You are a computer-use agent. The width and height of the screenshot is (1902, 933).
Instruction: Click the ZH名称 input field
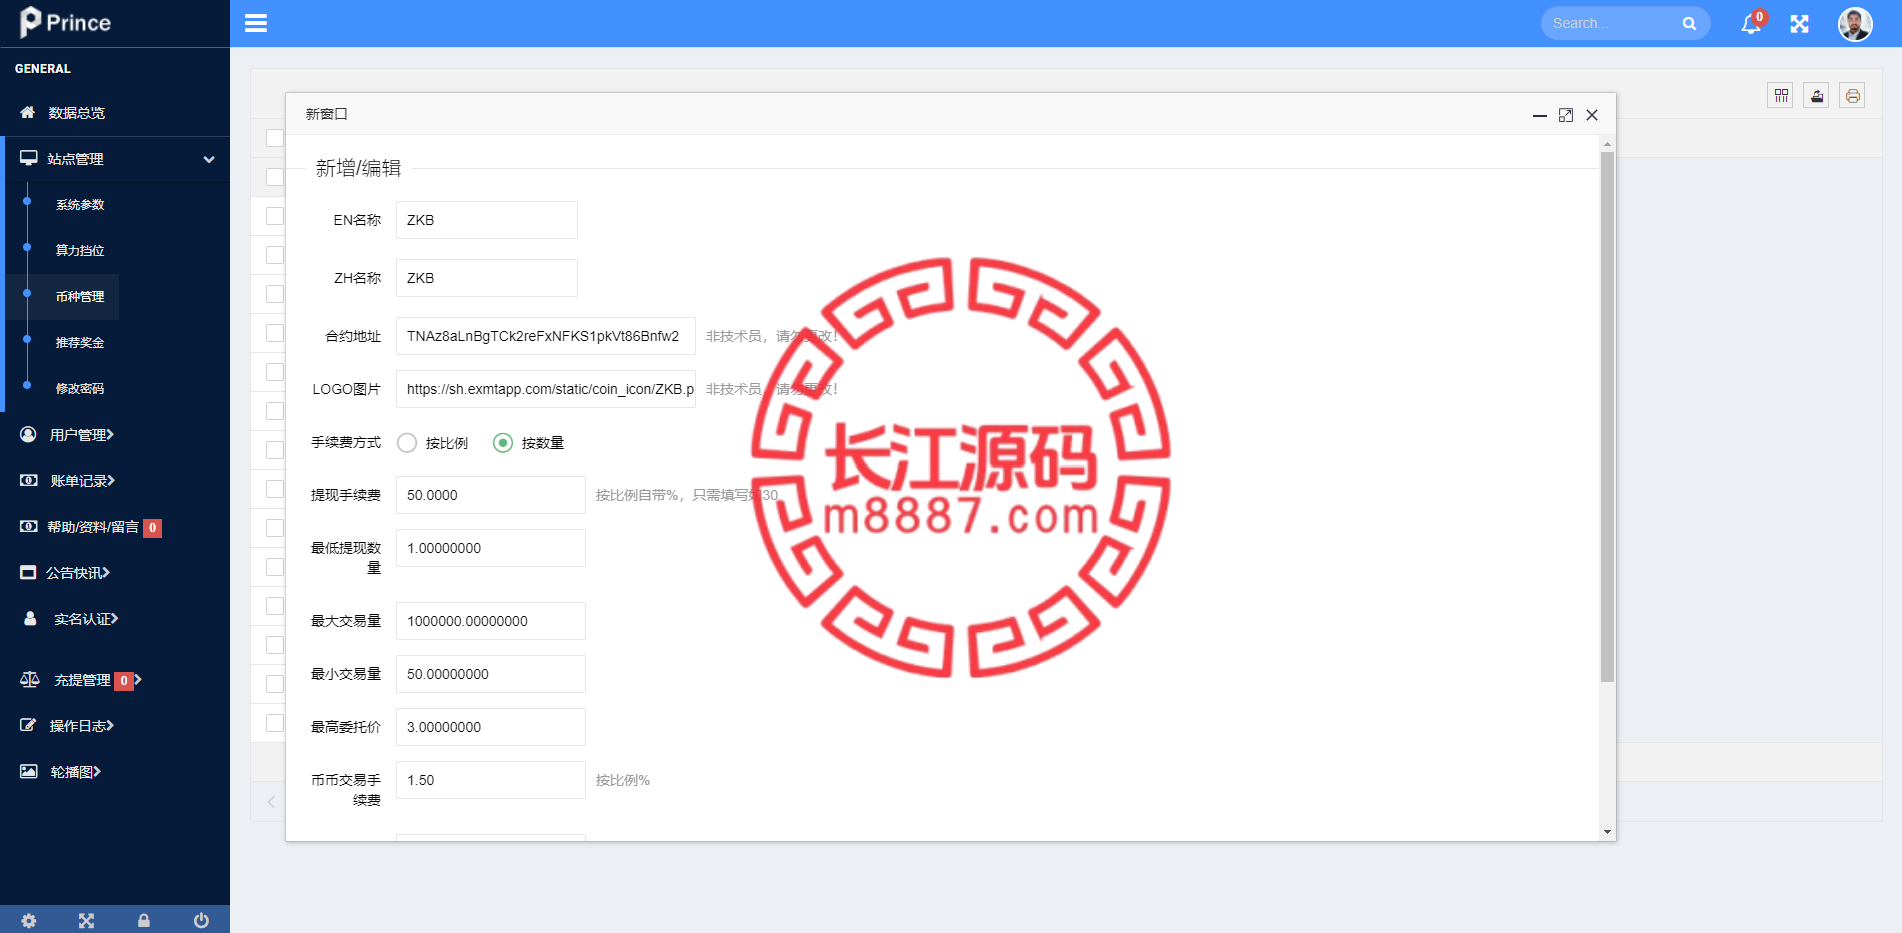(487, 278)
